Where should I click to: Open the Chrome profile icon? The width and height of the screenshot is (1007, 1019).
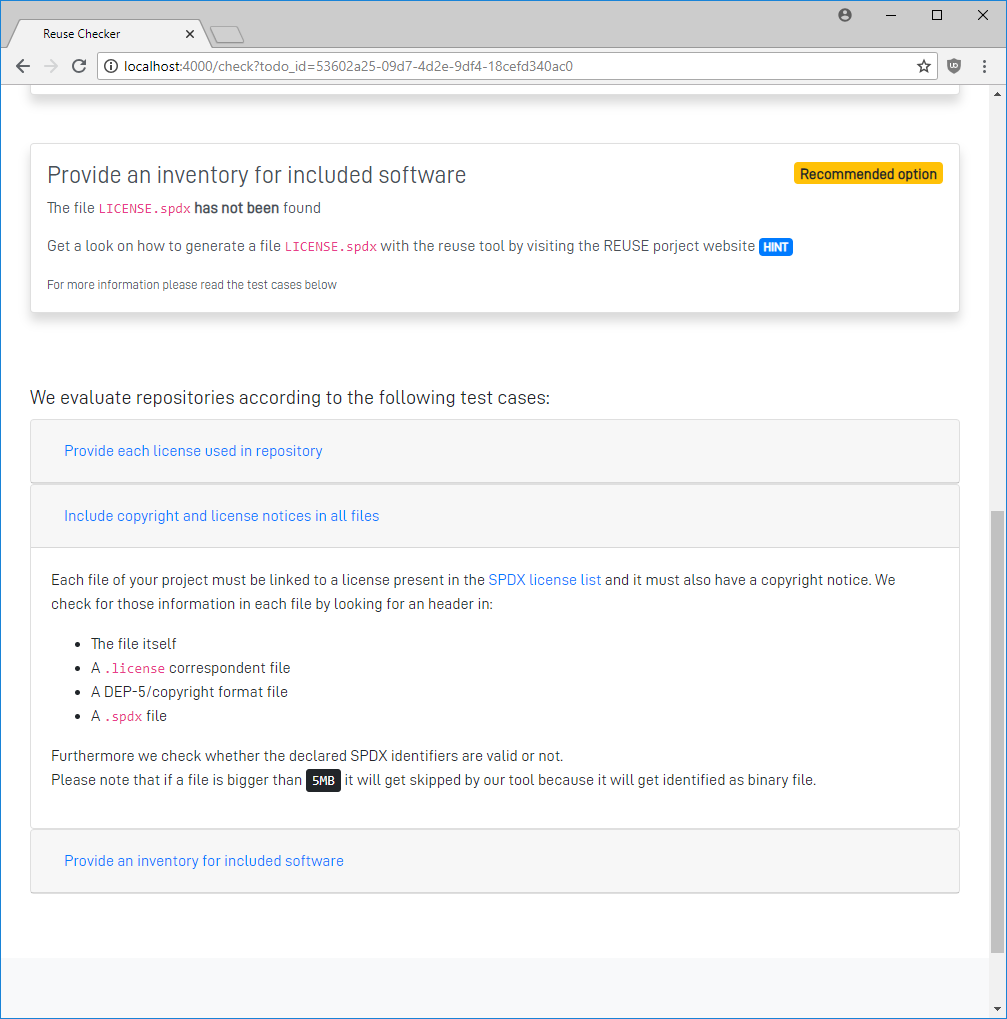(x=845, y=15)
